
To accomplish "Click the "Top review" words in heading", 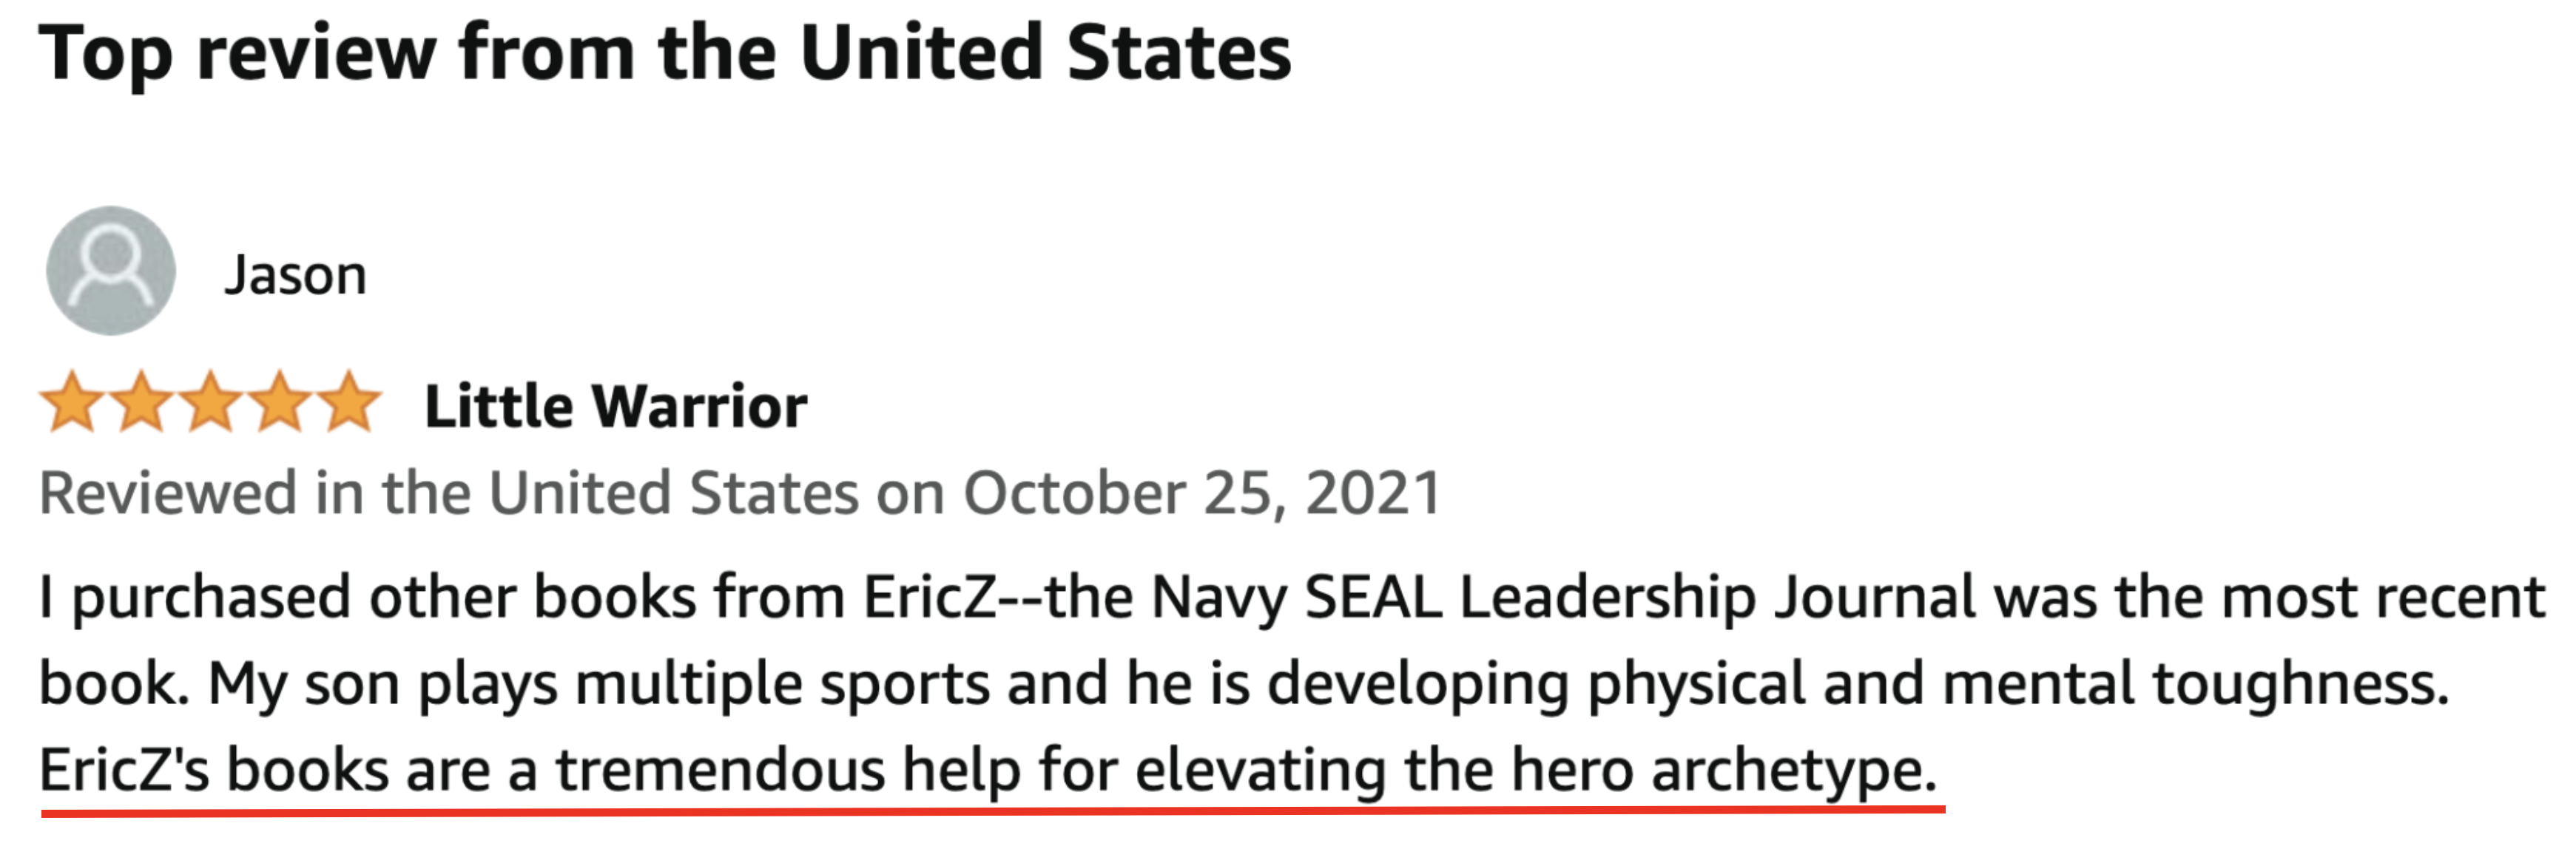I will coord(238,52).
